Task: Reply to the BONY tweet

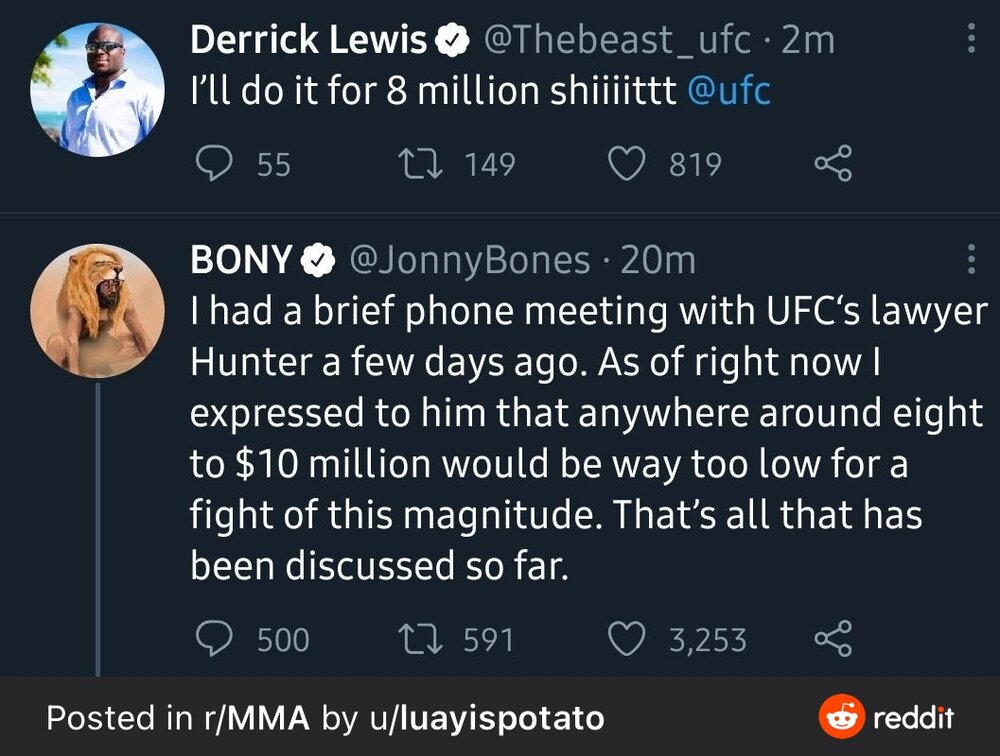Action: pyautogui.click(x=213, y=639)
